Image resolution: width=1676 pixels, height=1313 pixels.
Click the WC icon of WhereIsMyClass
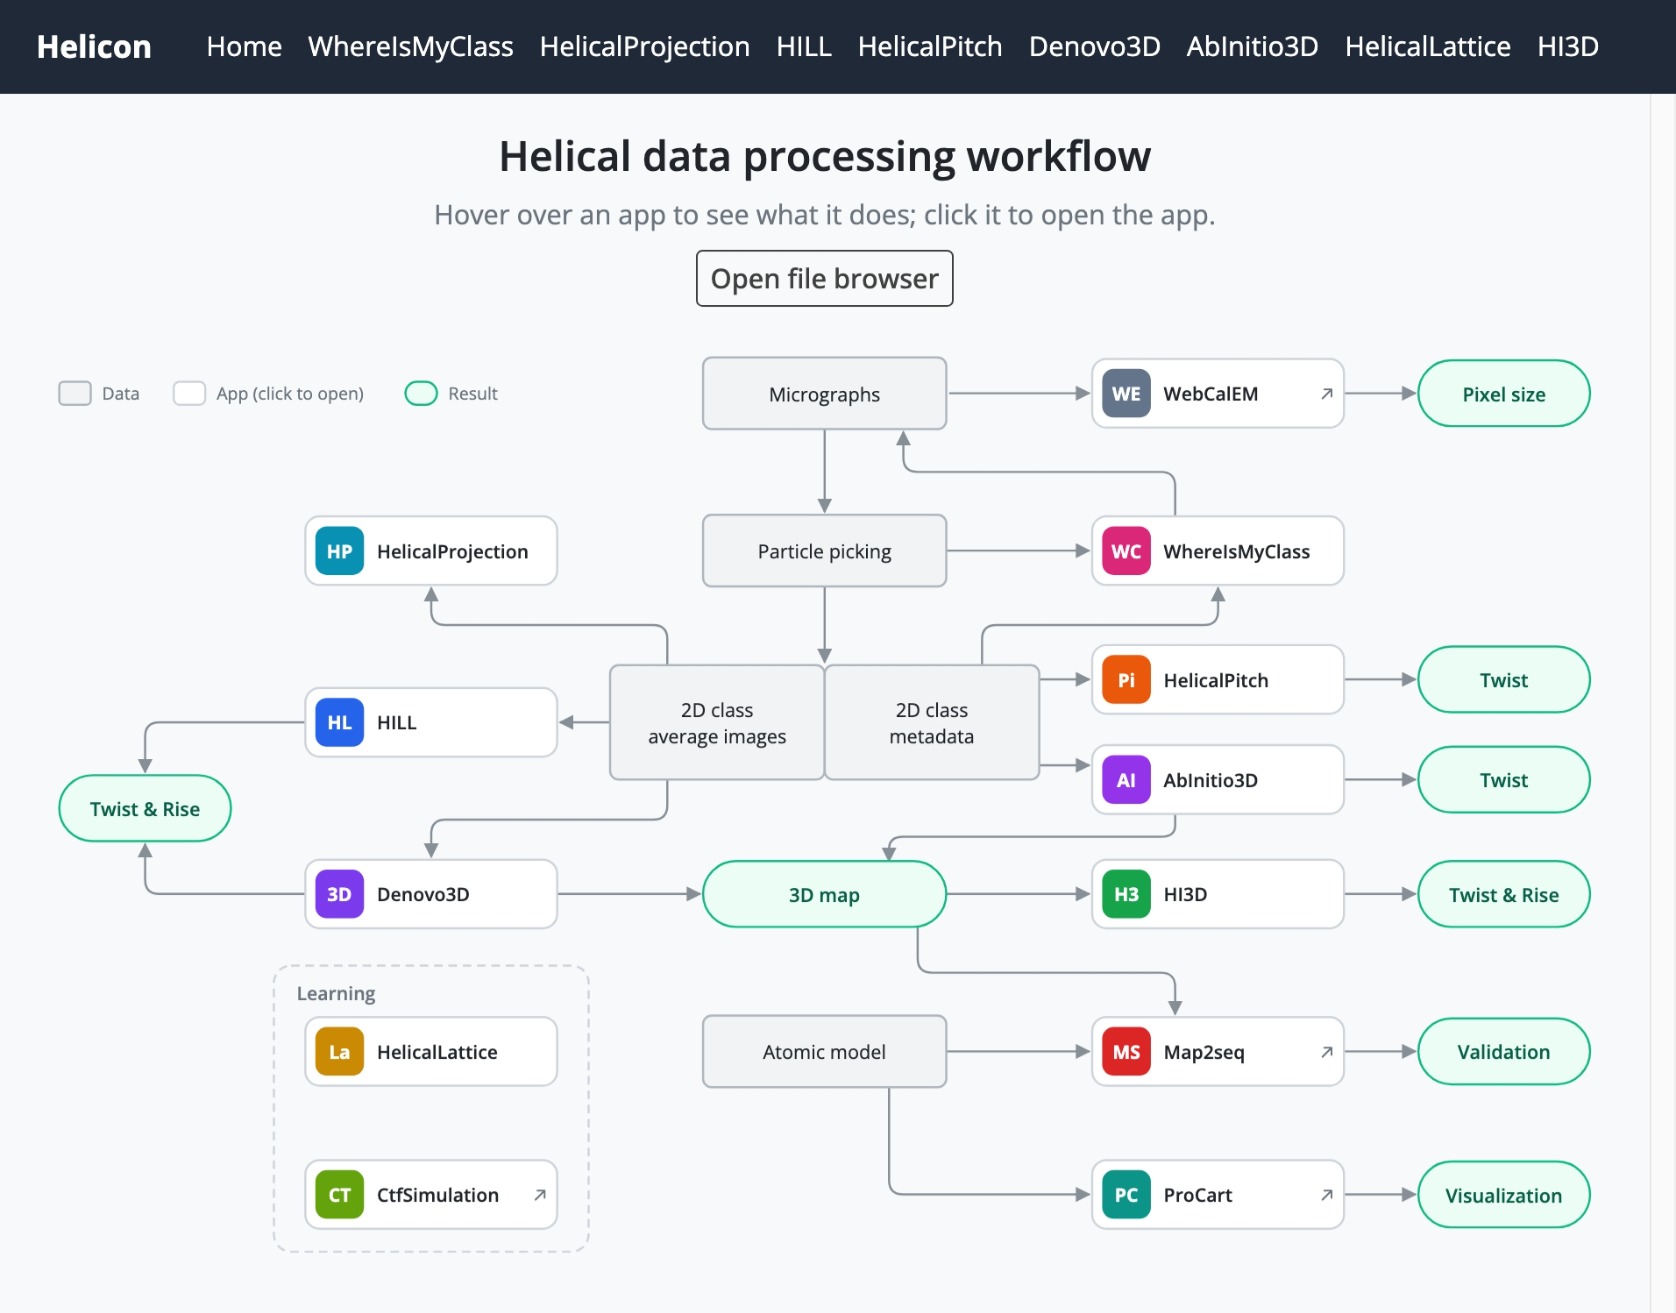tap(1126, 551)
